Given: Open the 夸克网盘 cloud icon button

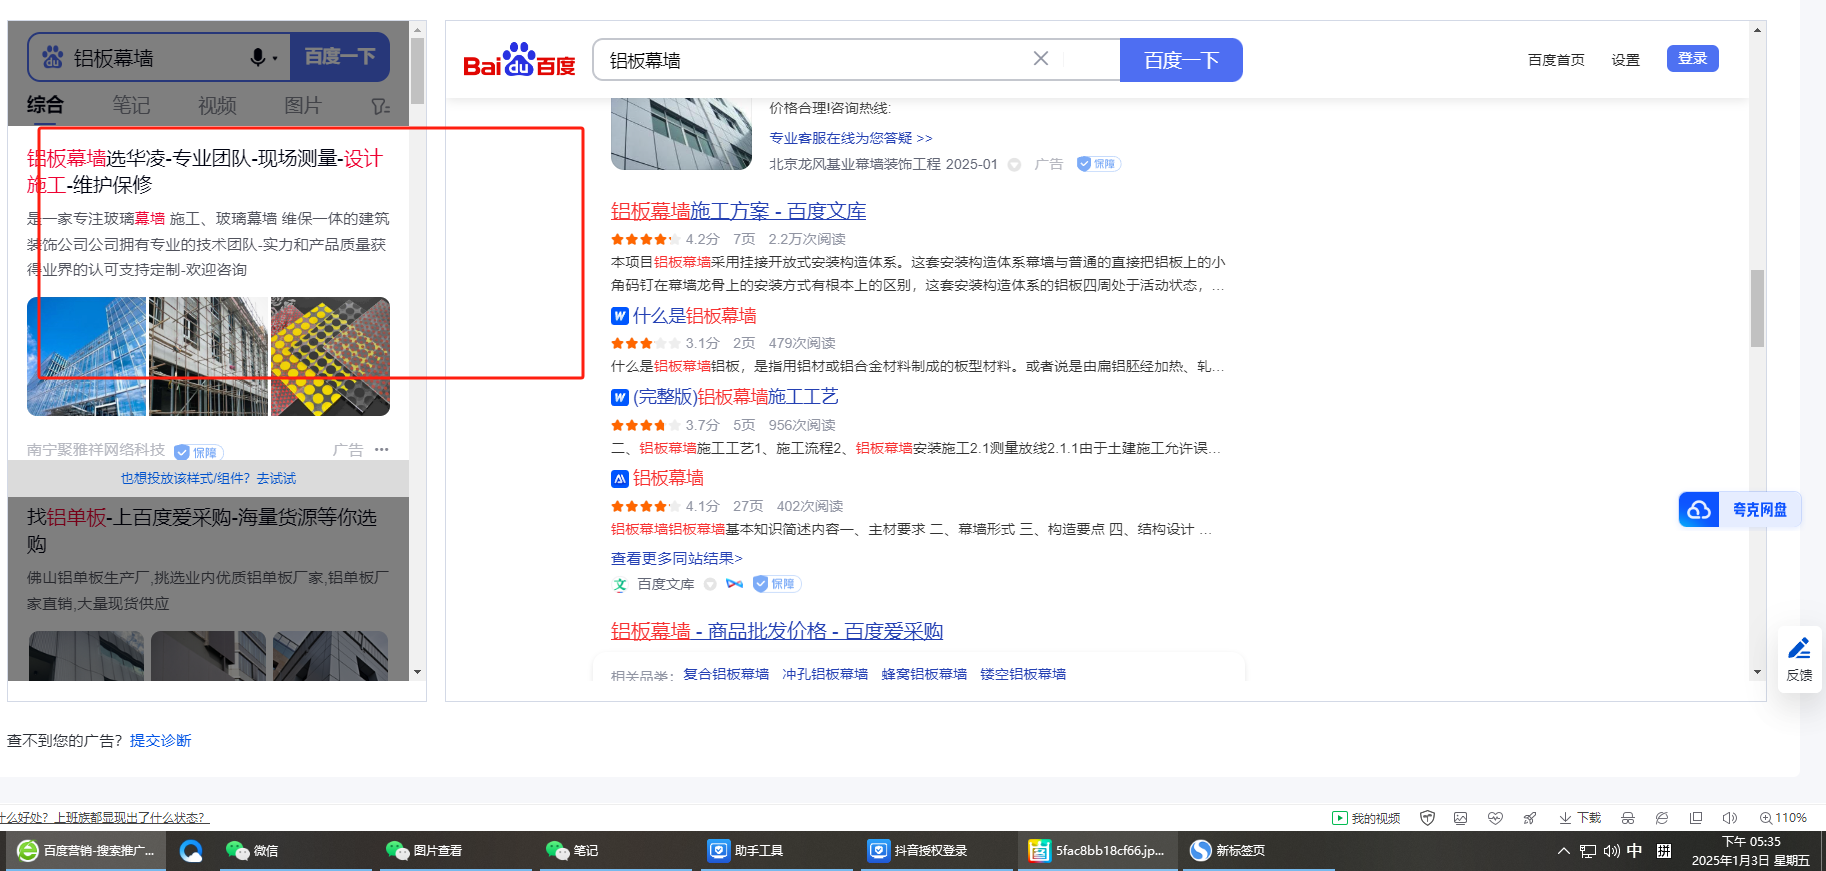Looking at the screenshot, I should pos(1699,510).
